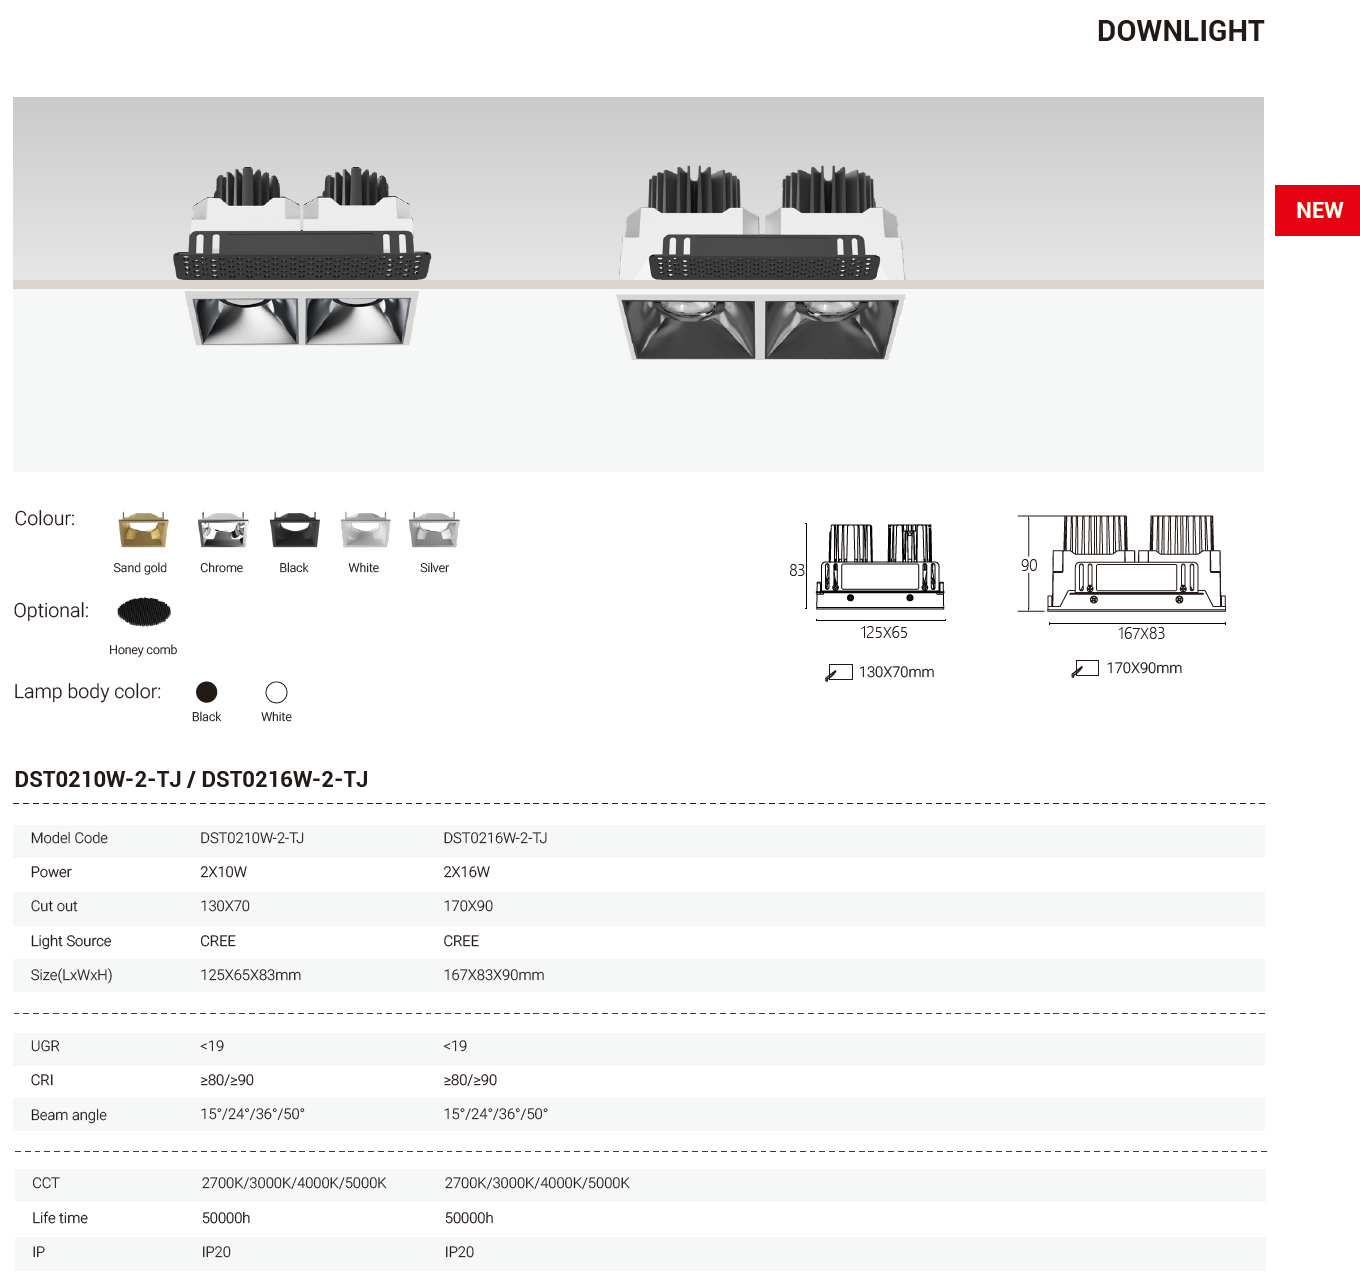Click the red NEW badge
Viewport: 1360px width, 1282px height.
pos(1317,211)
